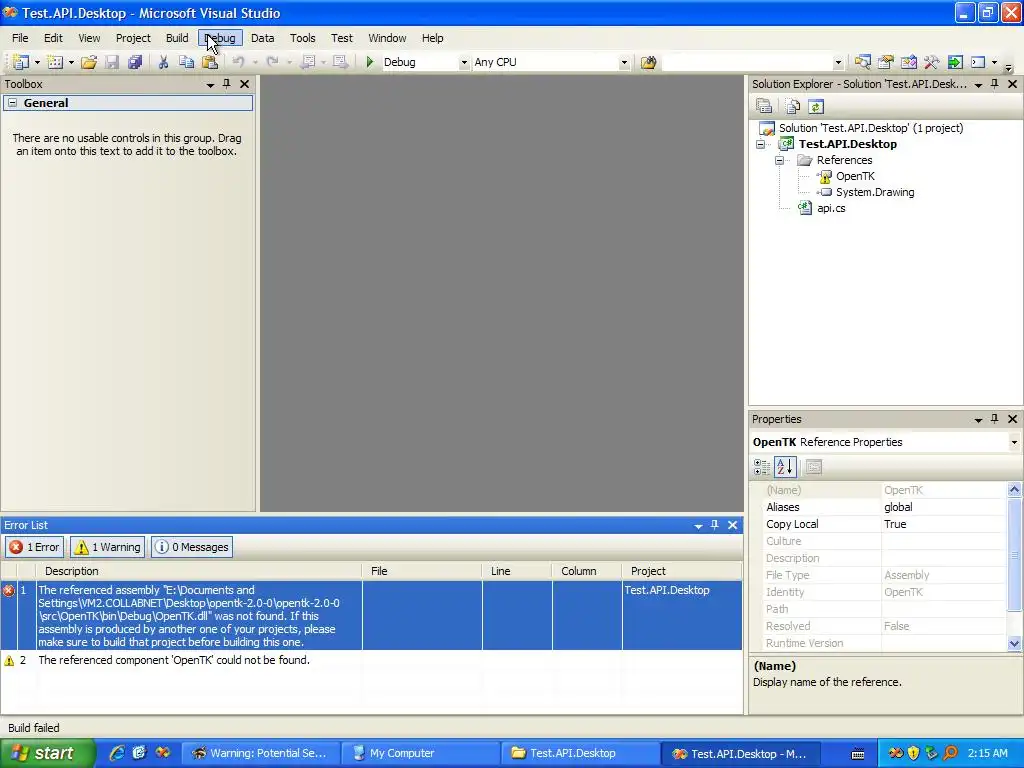Collapse the Test.API.Desktop project node
The height and width of the screenshot is (768, 1024).
pyautogui.click(x=760, y=144)
